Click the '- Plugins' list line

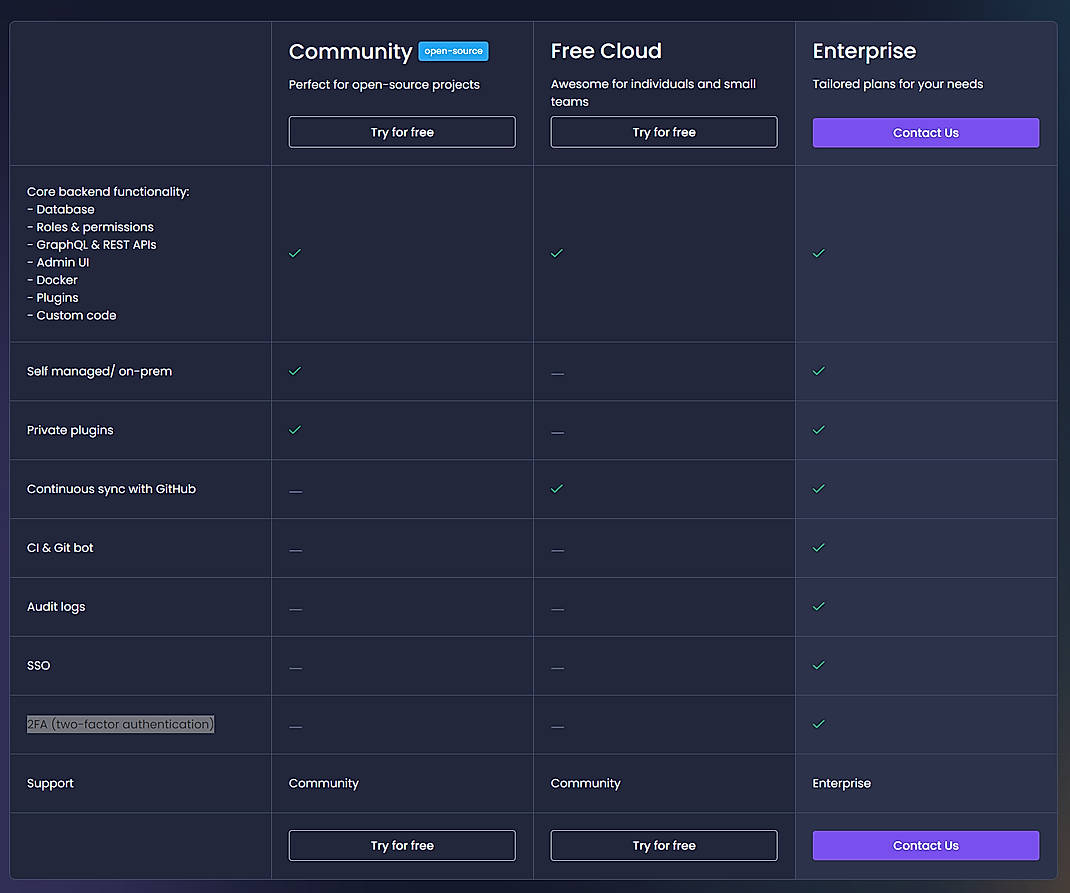tap(53, 298)
